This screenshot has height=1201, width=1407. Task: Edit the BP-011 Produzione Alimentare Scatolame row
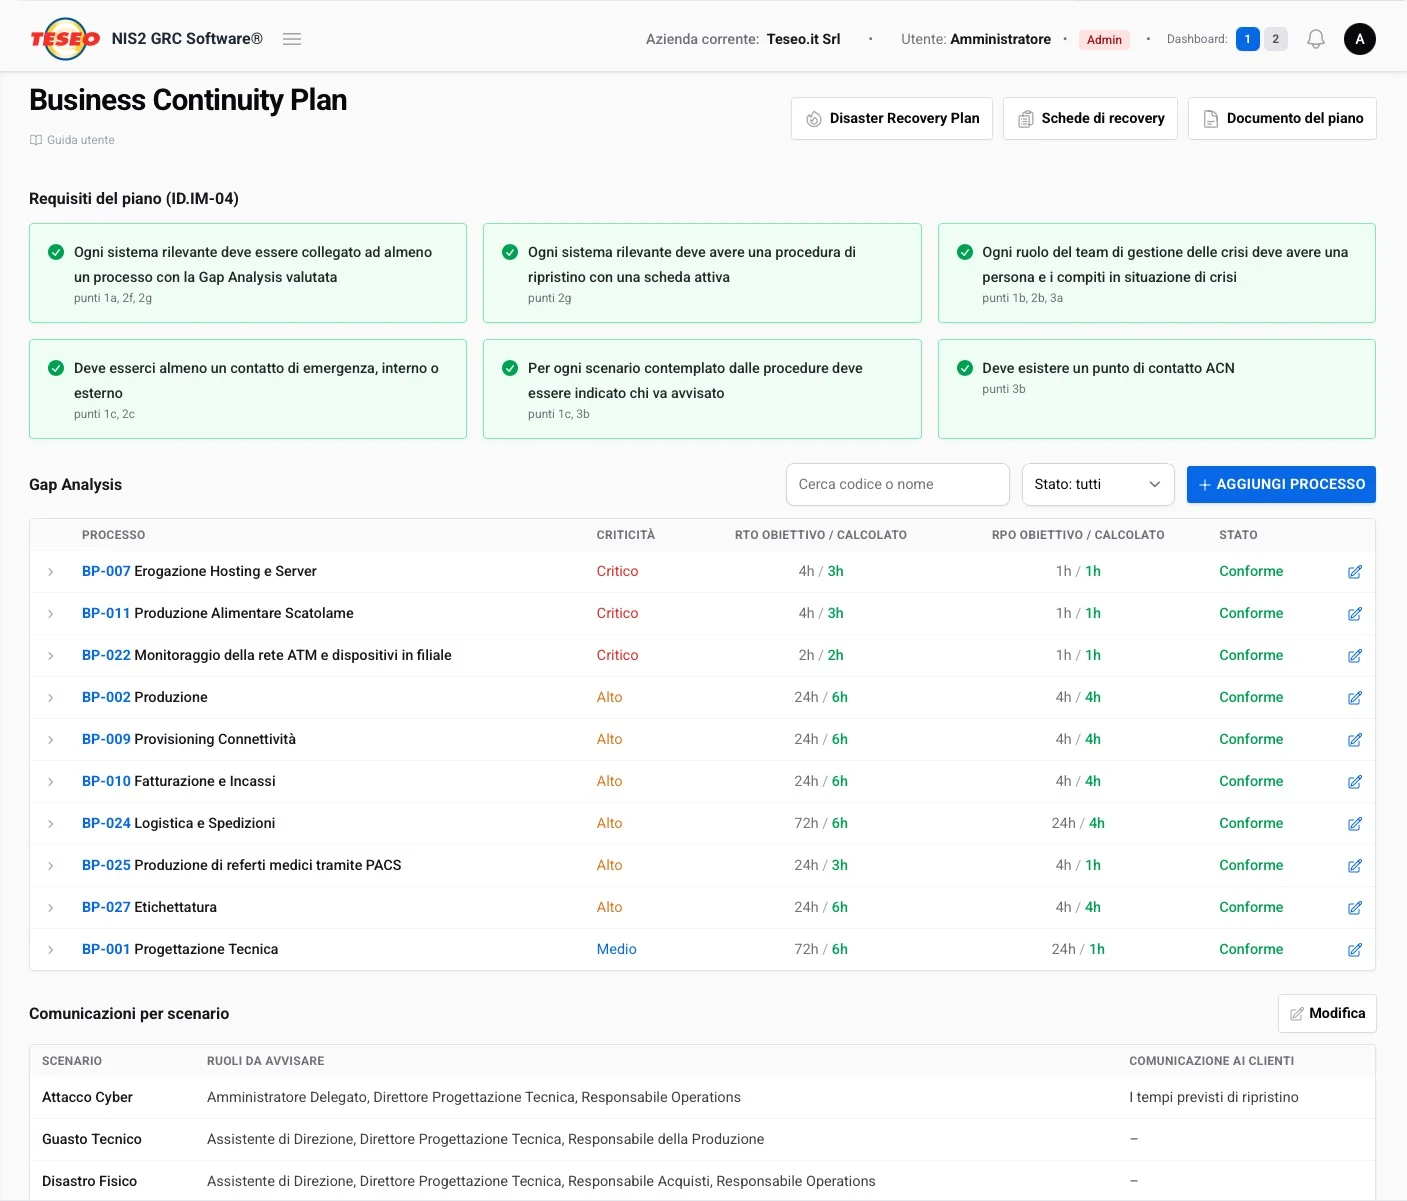tap(1355, 614)
